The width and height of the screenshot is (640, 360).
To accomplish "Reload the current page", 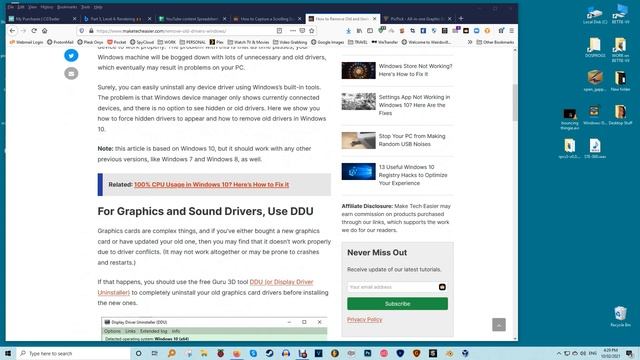I will click(34, 31).
